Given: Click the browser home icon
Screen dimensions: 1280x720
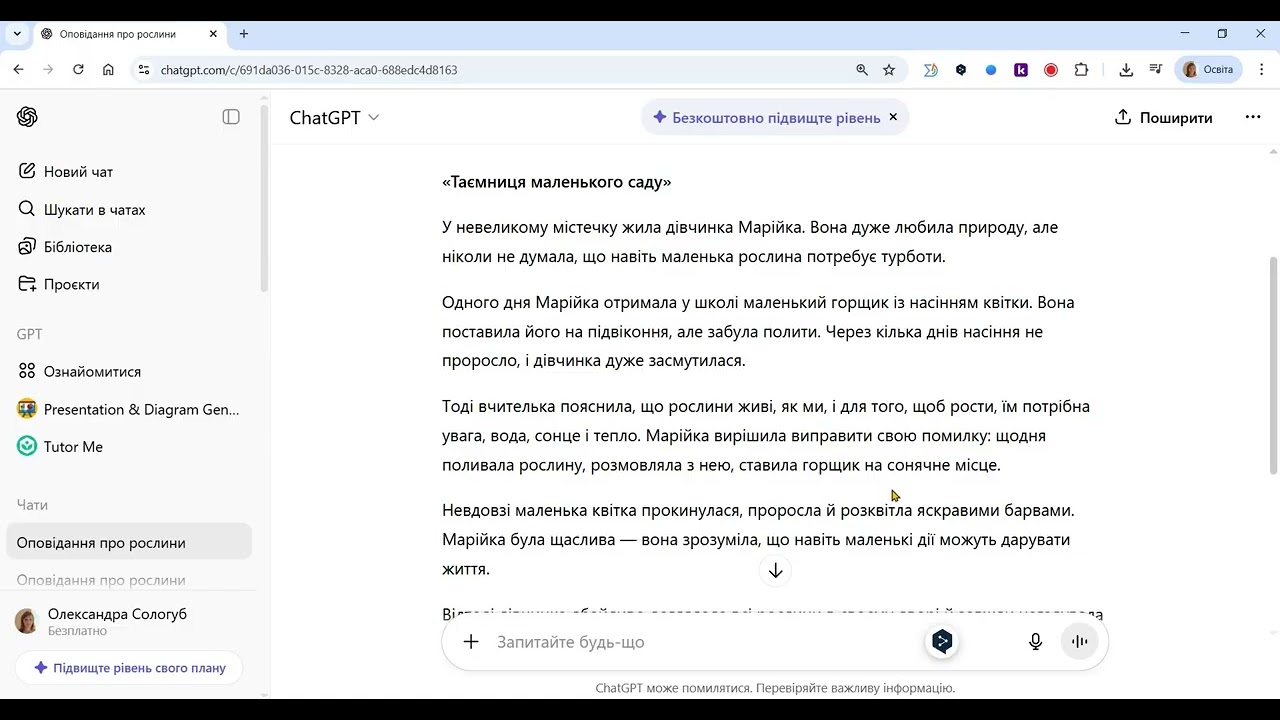Looking at the screenshot, I should tap(108, 70).
